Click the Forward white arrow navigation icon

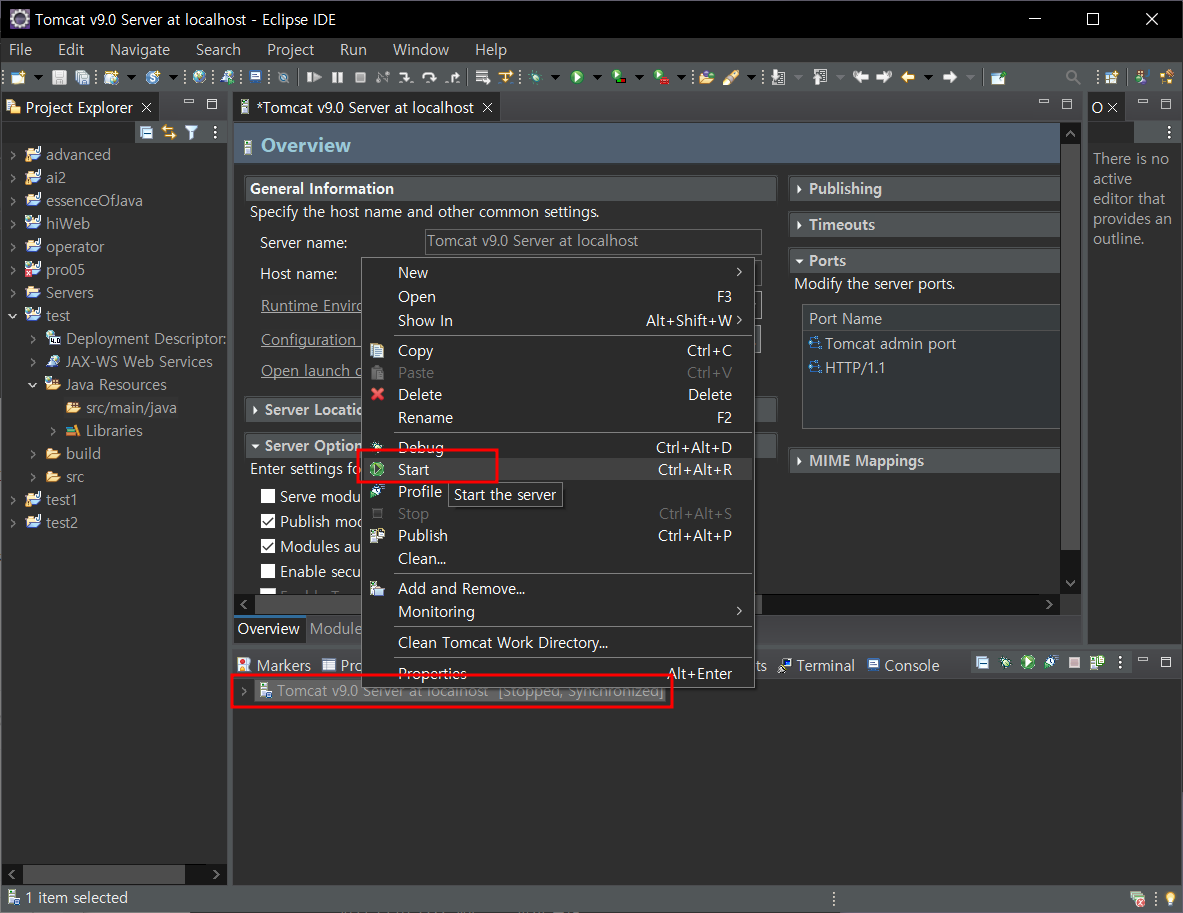pyautogui.click(x=950, y=77)
